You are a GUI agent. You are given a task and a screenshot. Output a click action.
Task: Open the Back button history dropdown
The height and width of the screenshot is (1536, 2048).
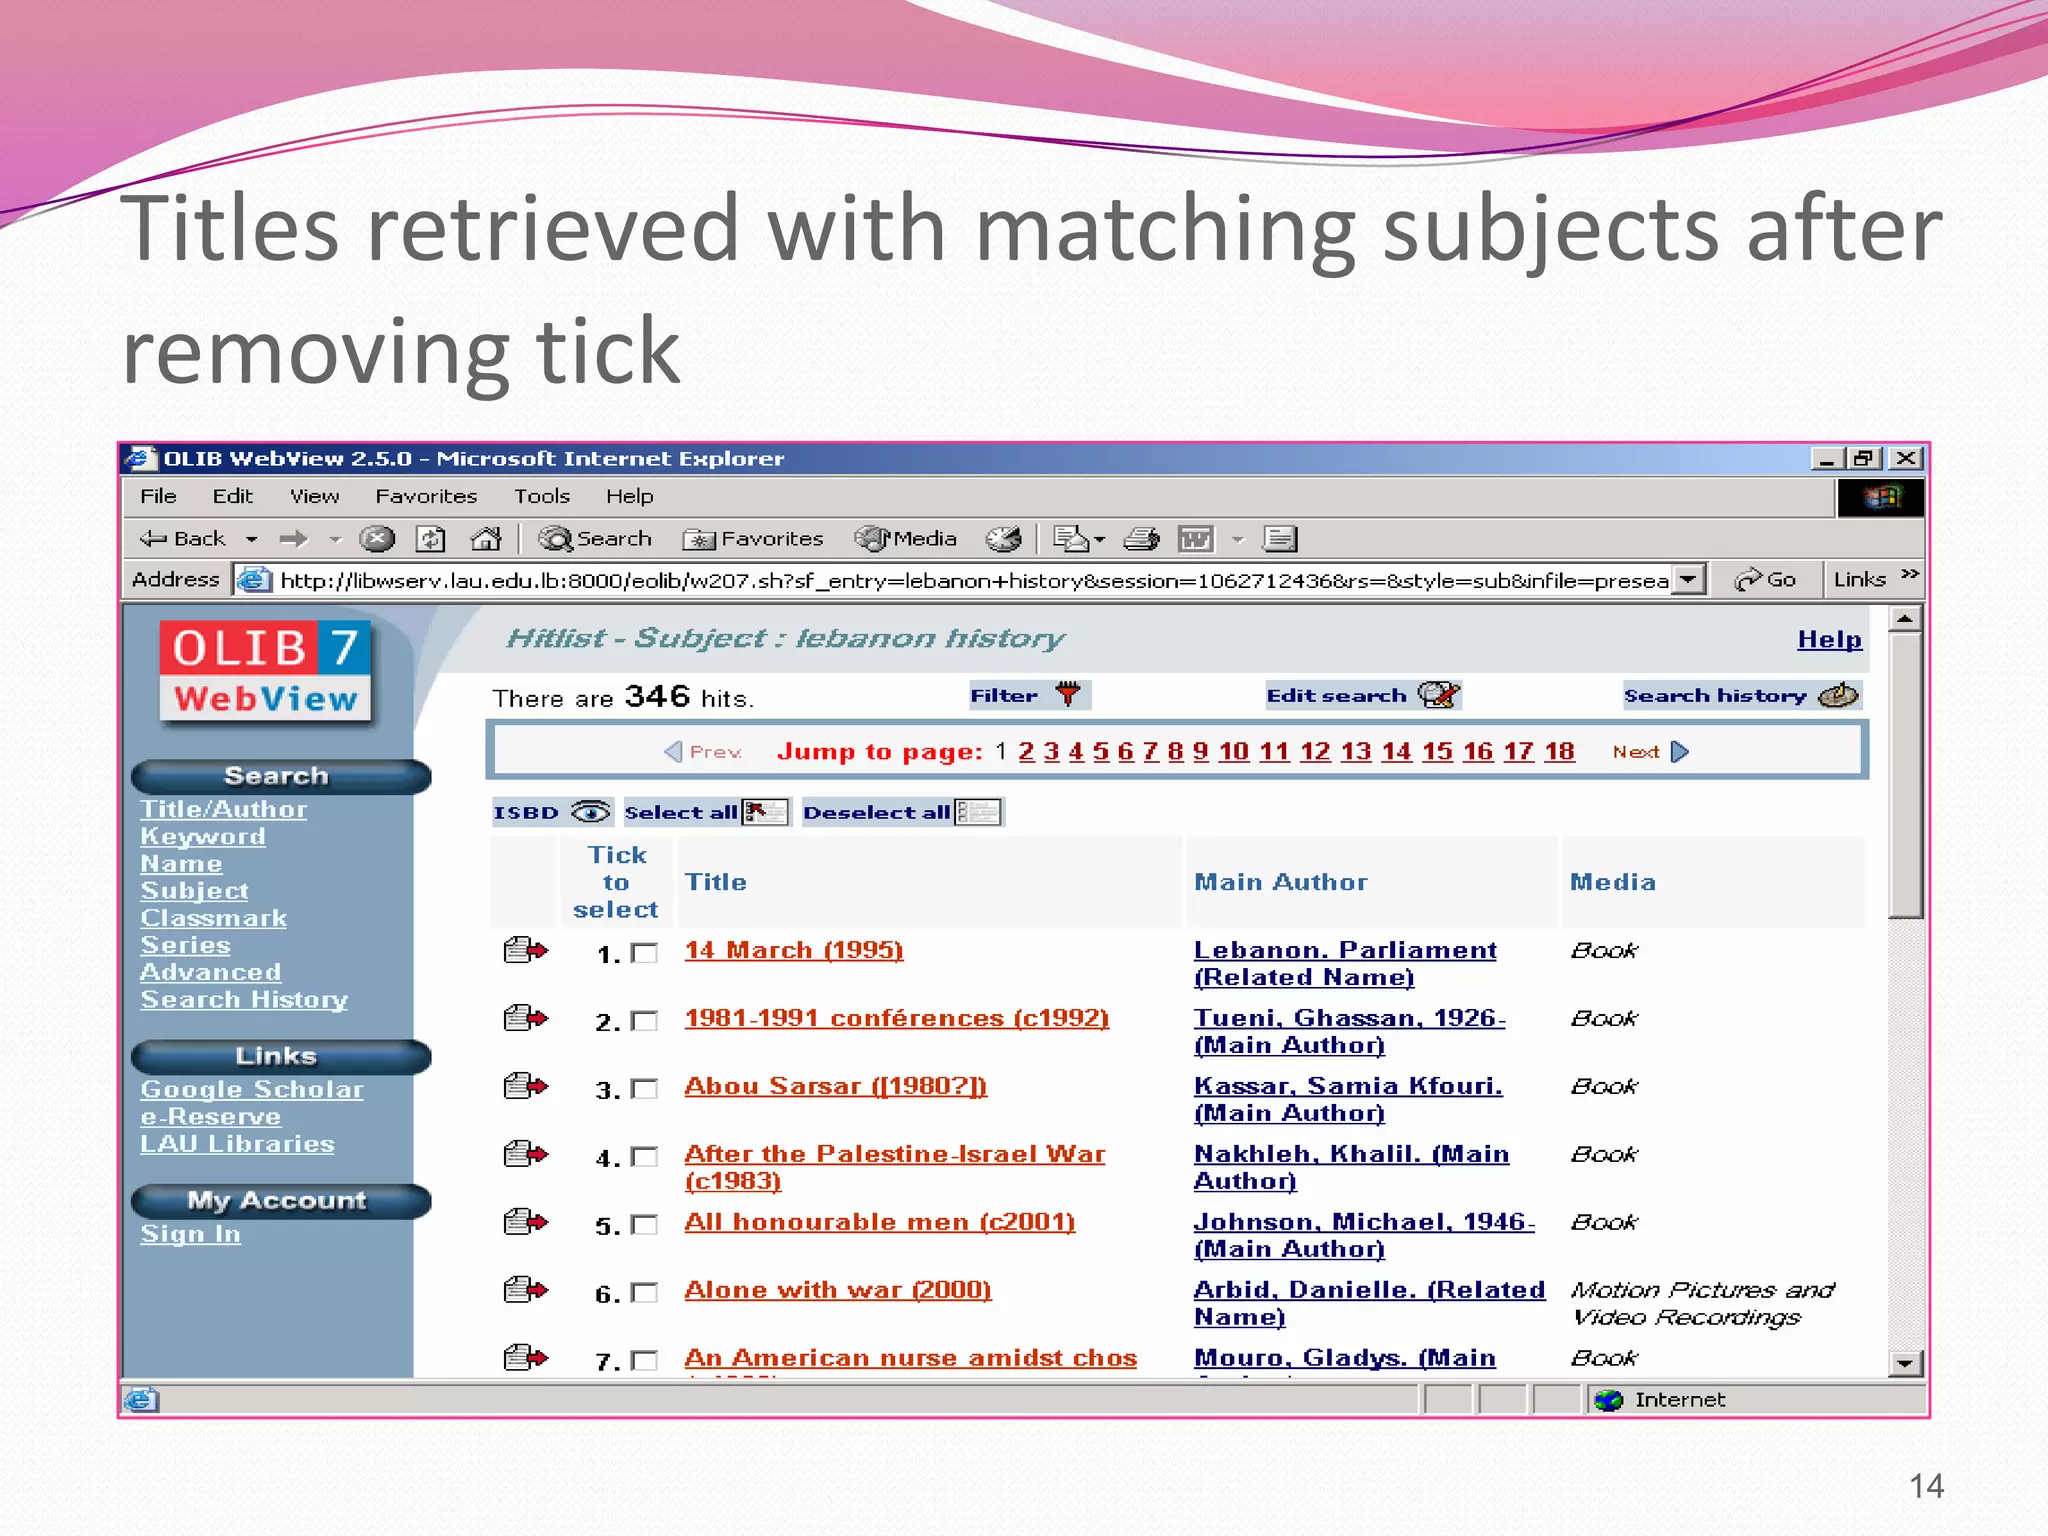tap(252, 539)
